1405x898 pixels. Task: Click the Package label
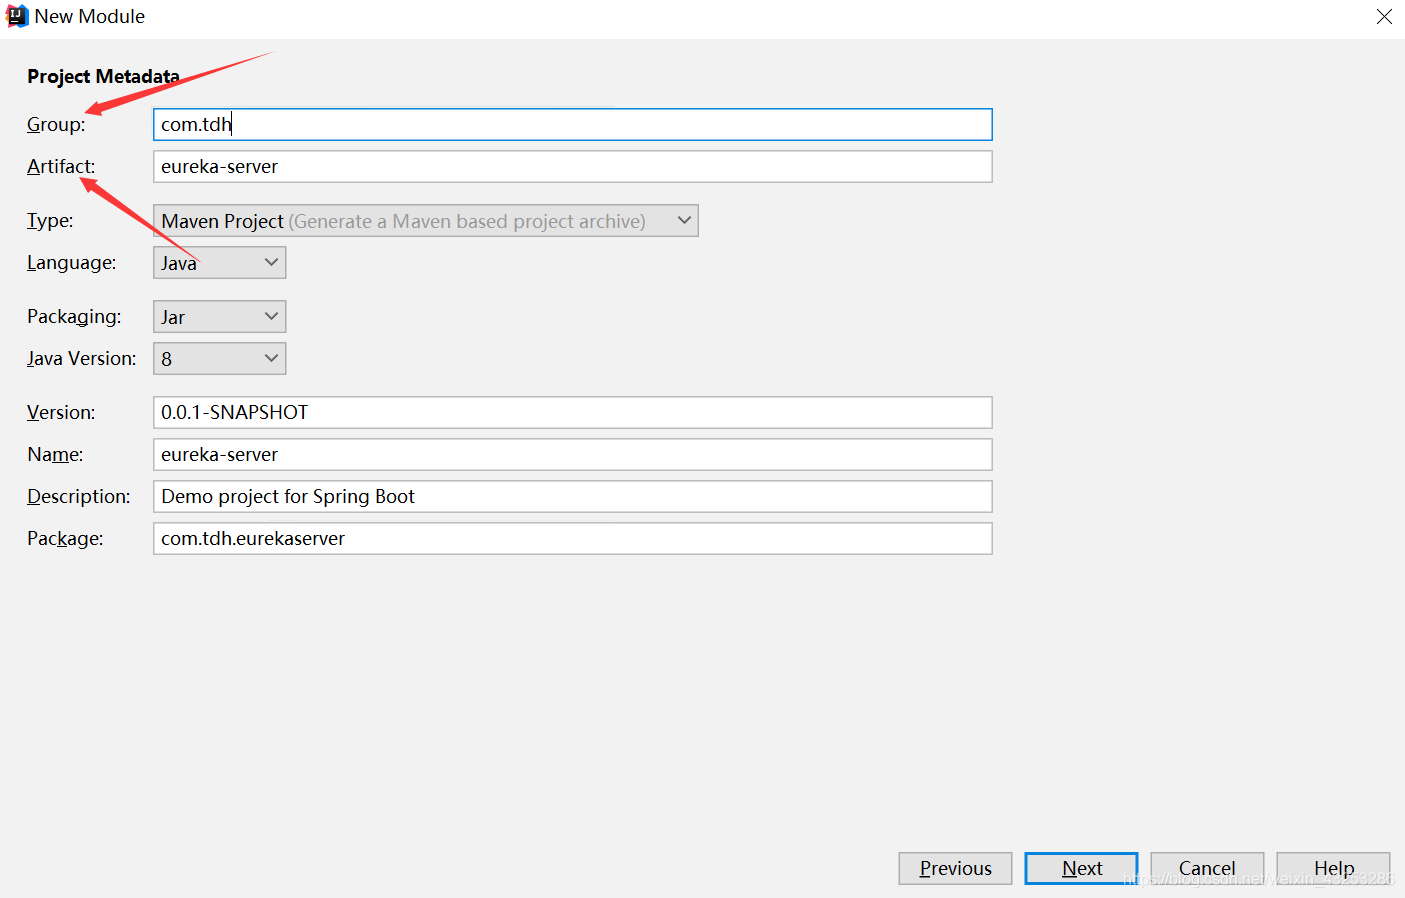click(x=65, y=539)
